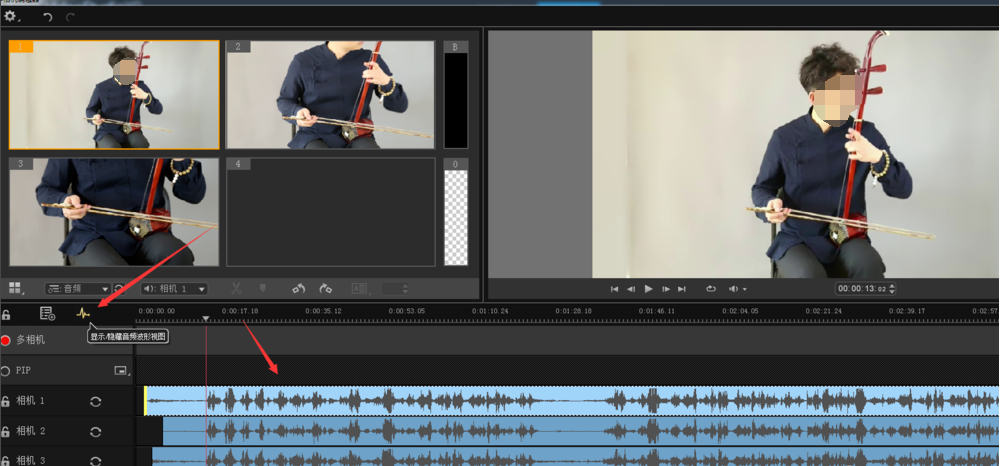Enable the 多相机 record radio button
The width and height of the screenshot is (1002, 466).
point(6,341)
